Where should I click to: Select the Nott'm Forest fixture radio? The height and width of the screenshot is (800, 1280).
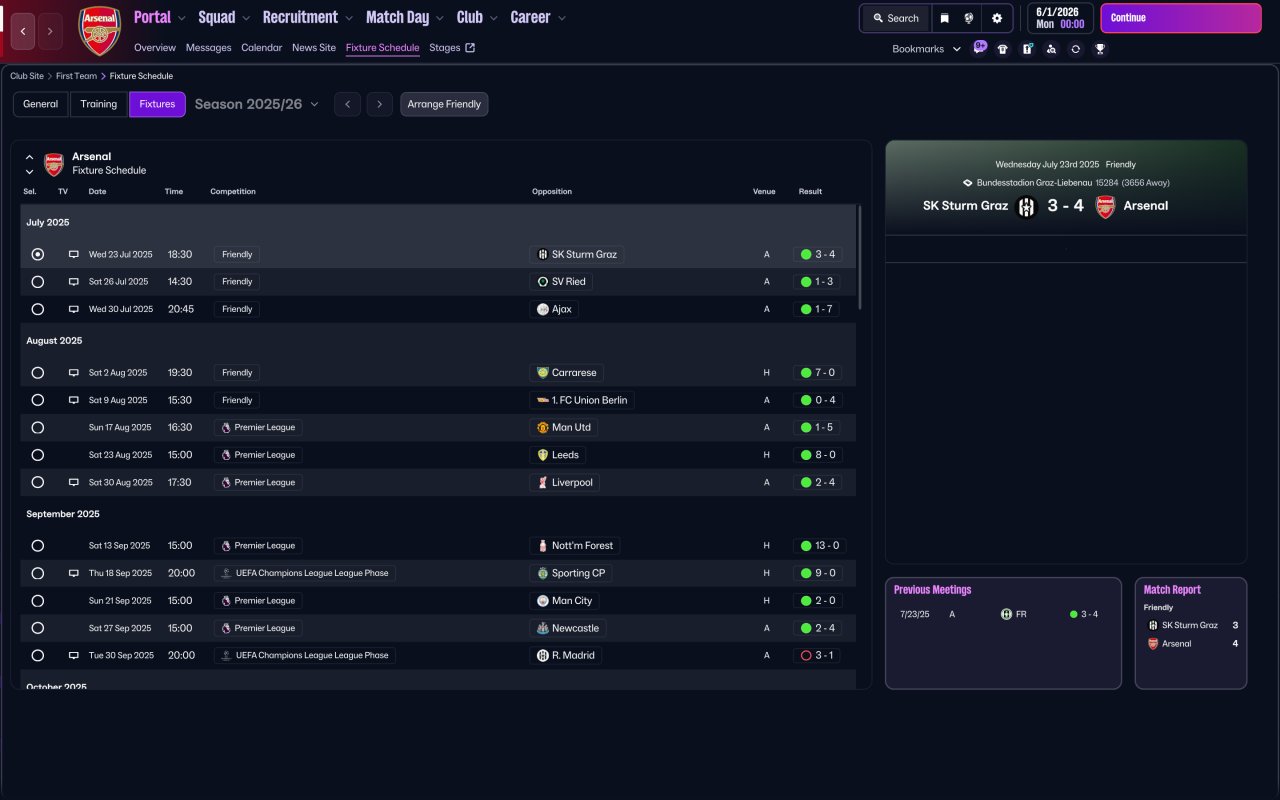pos(38,546)
